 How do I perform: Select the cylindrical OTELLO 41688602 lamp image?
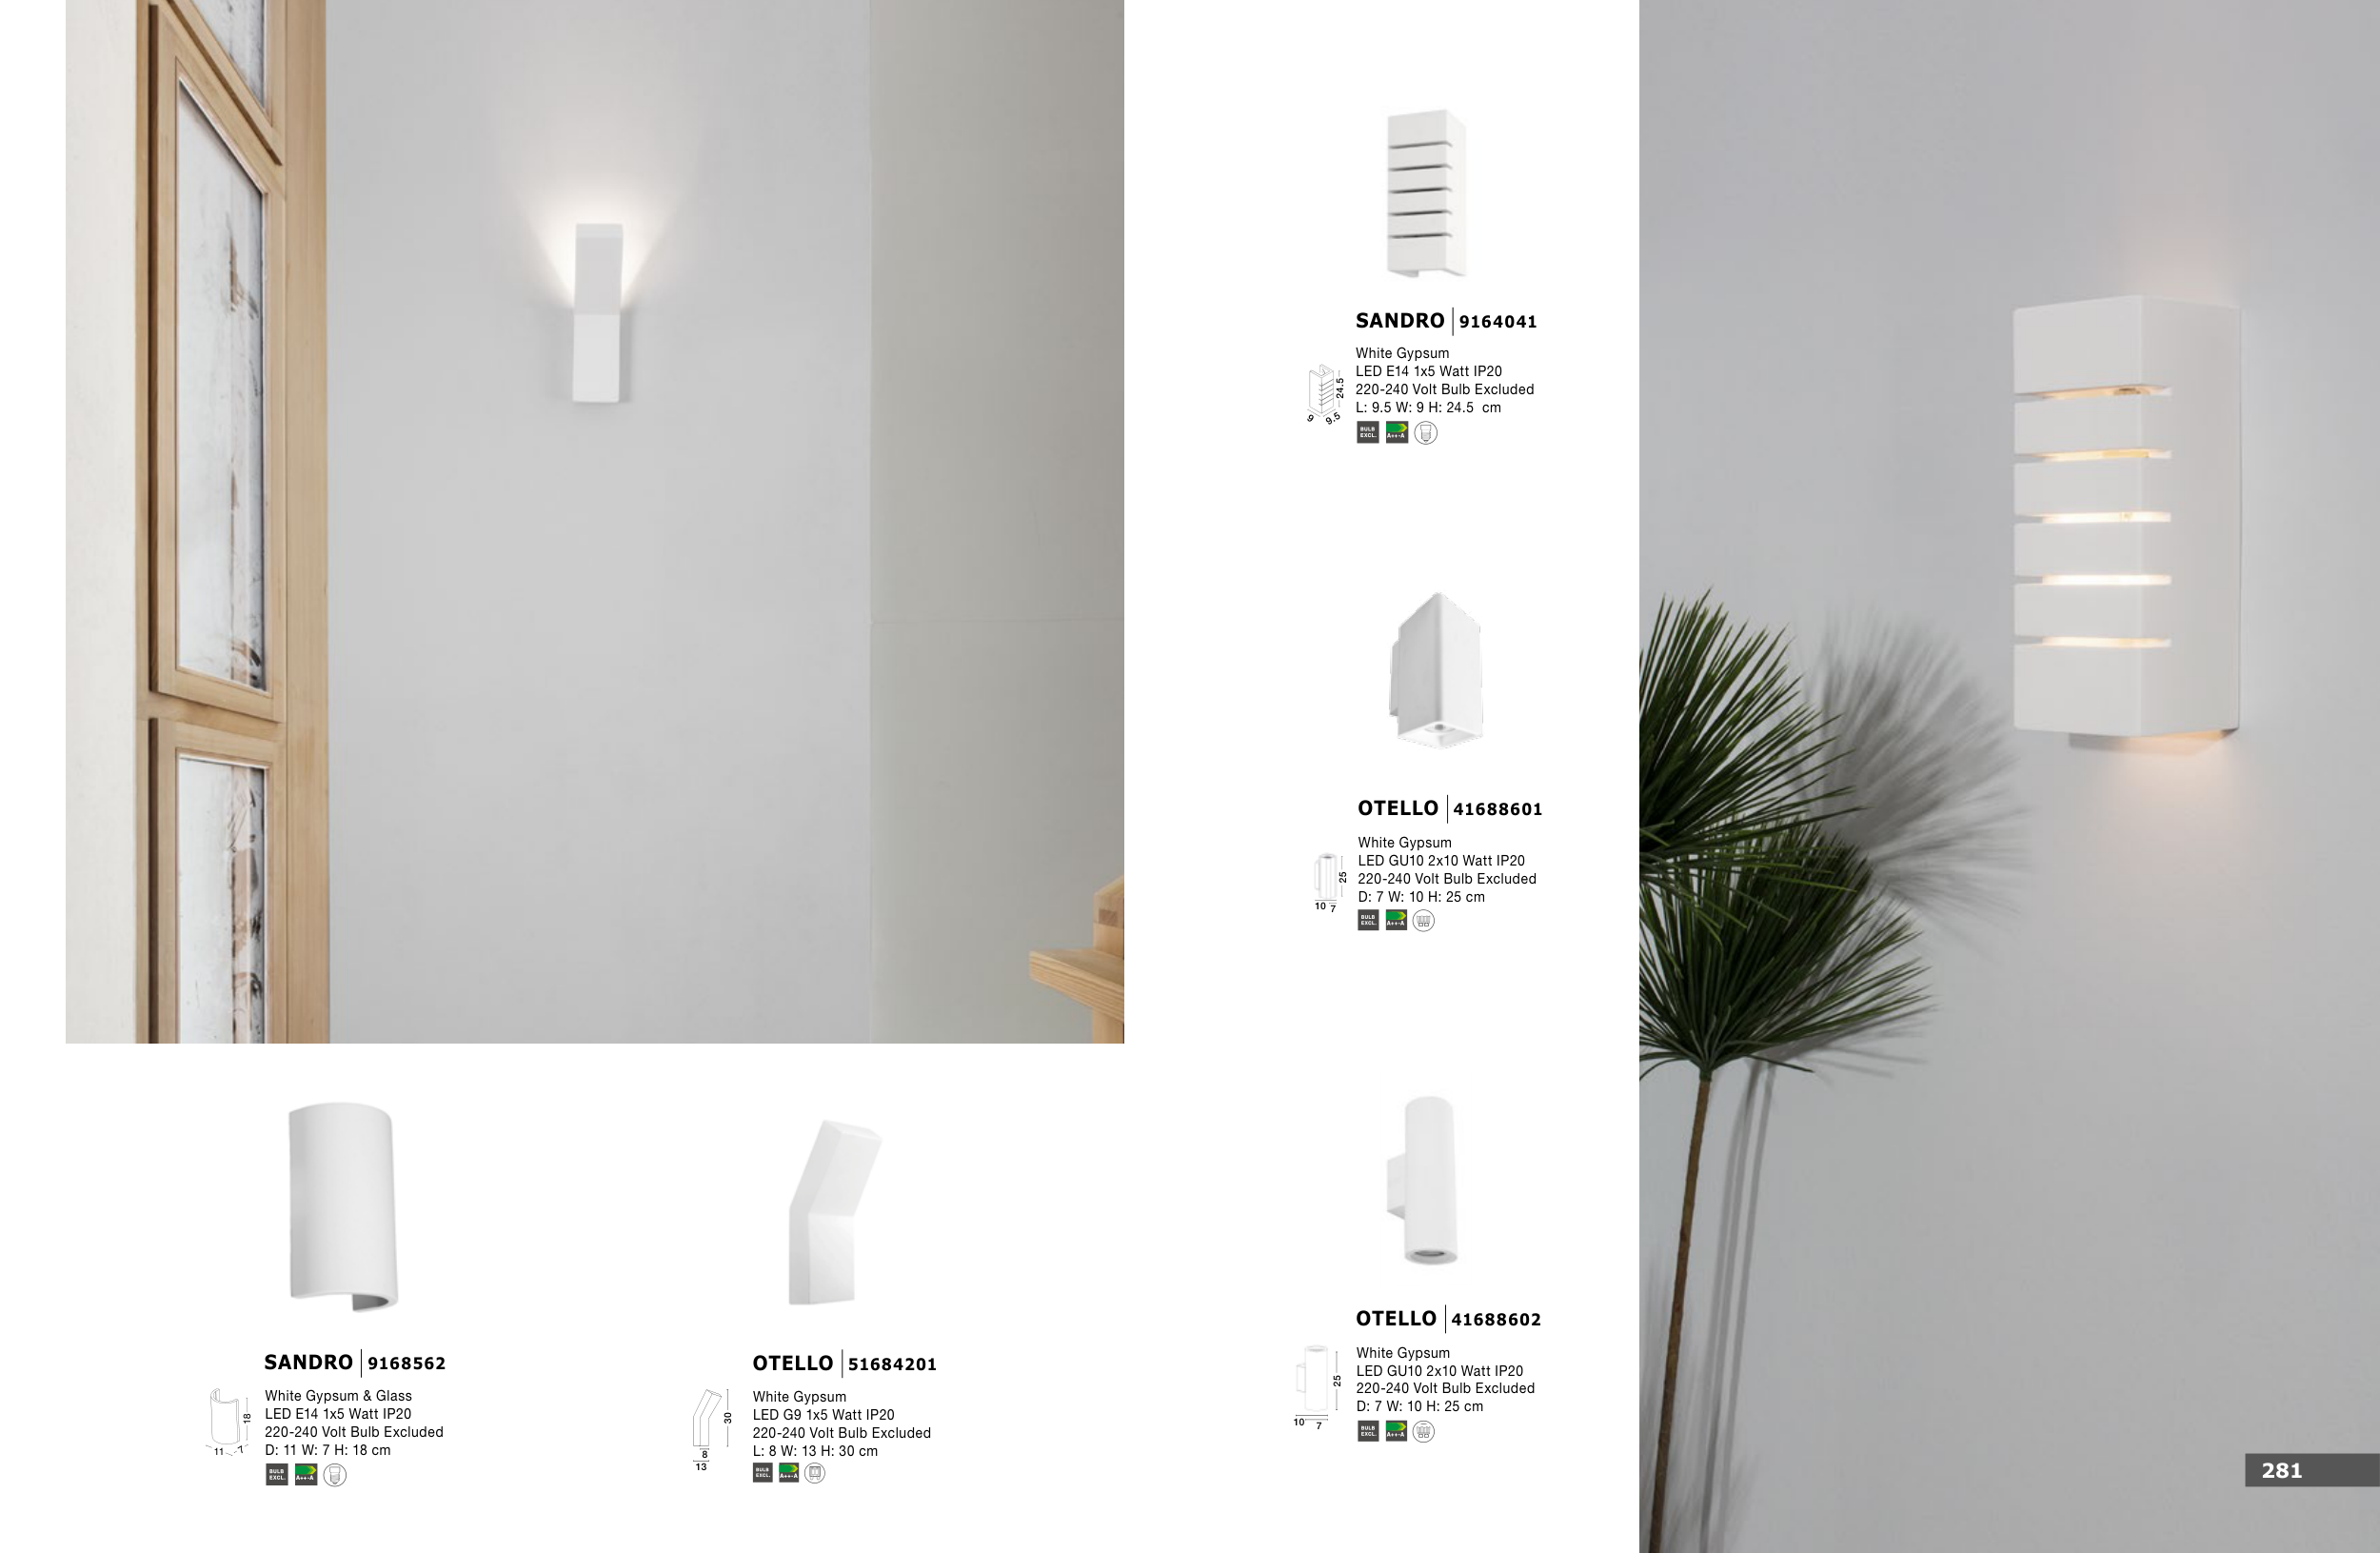point(1422,1180)
